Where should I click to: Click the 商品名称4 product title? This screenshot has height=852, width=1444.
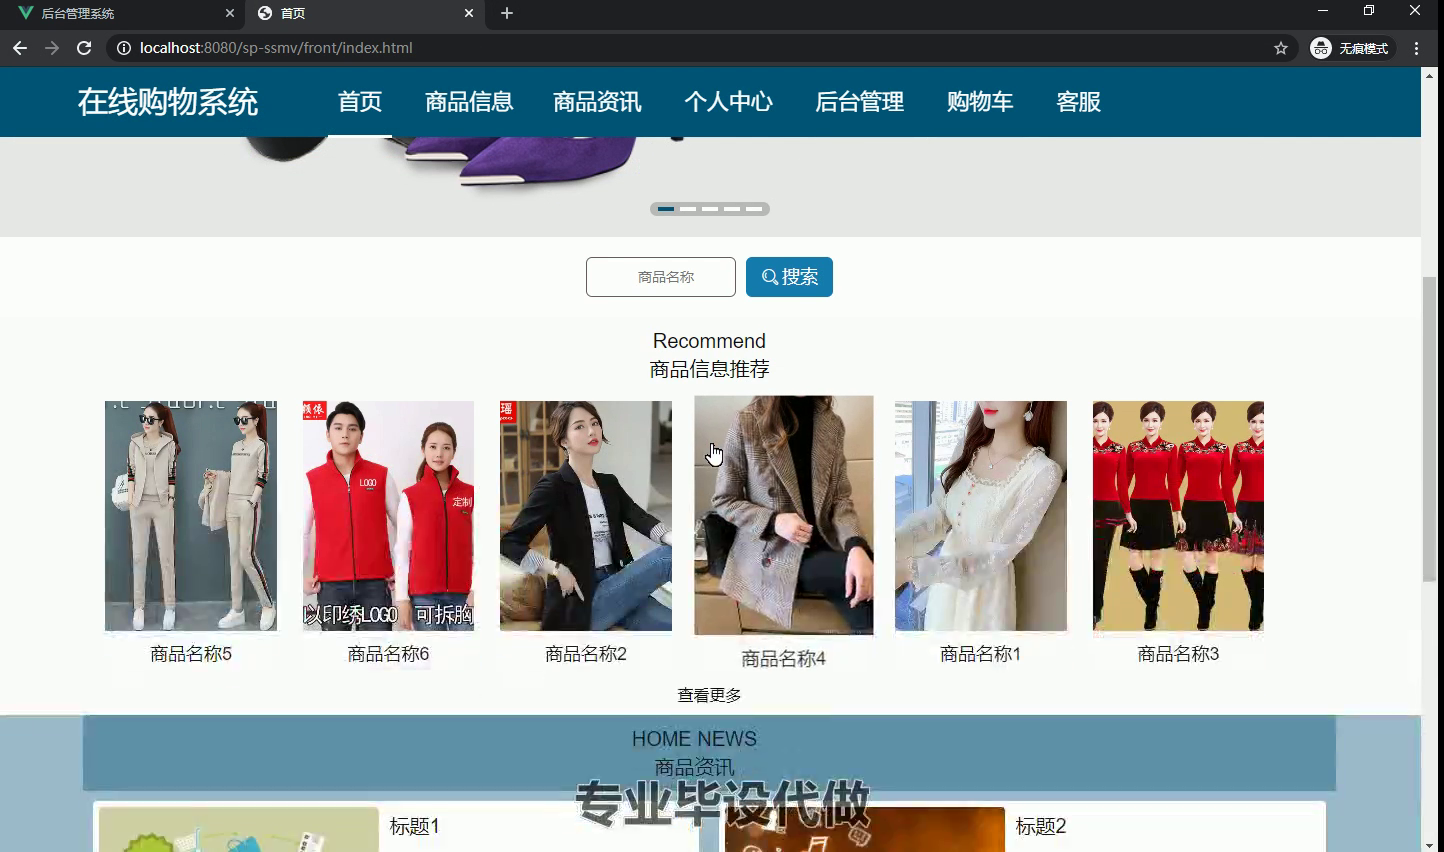[784, 659]
